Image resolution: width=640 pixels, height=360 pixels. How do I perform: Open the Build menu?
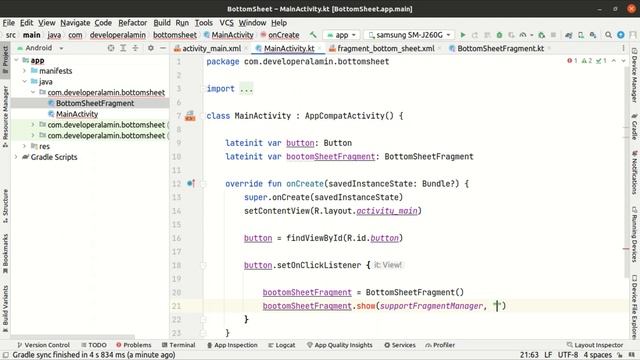162,23
